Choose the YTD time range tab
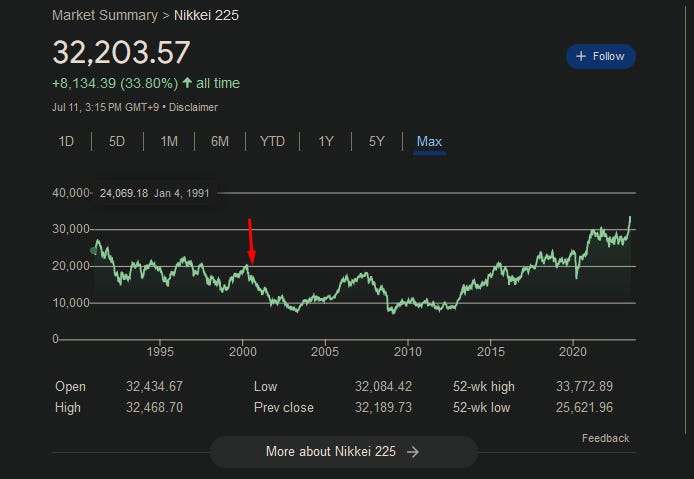This screenshot has height=479, width=694. (x=272, y=142)
